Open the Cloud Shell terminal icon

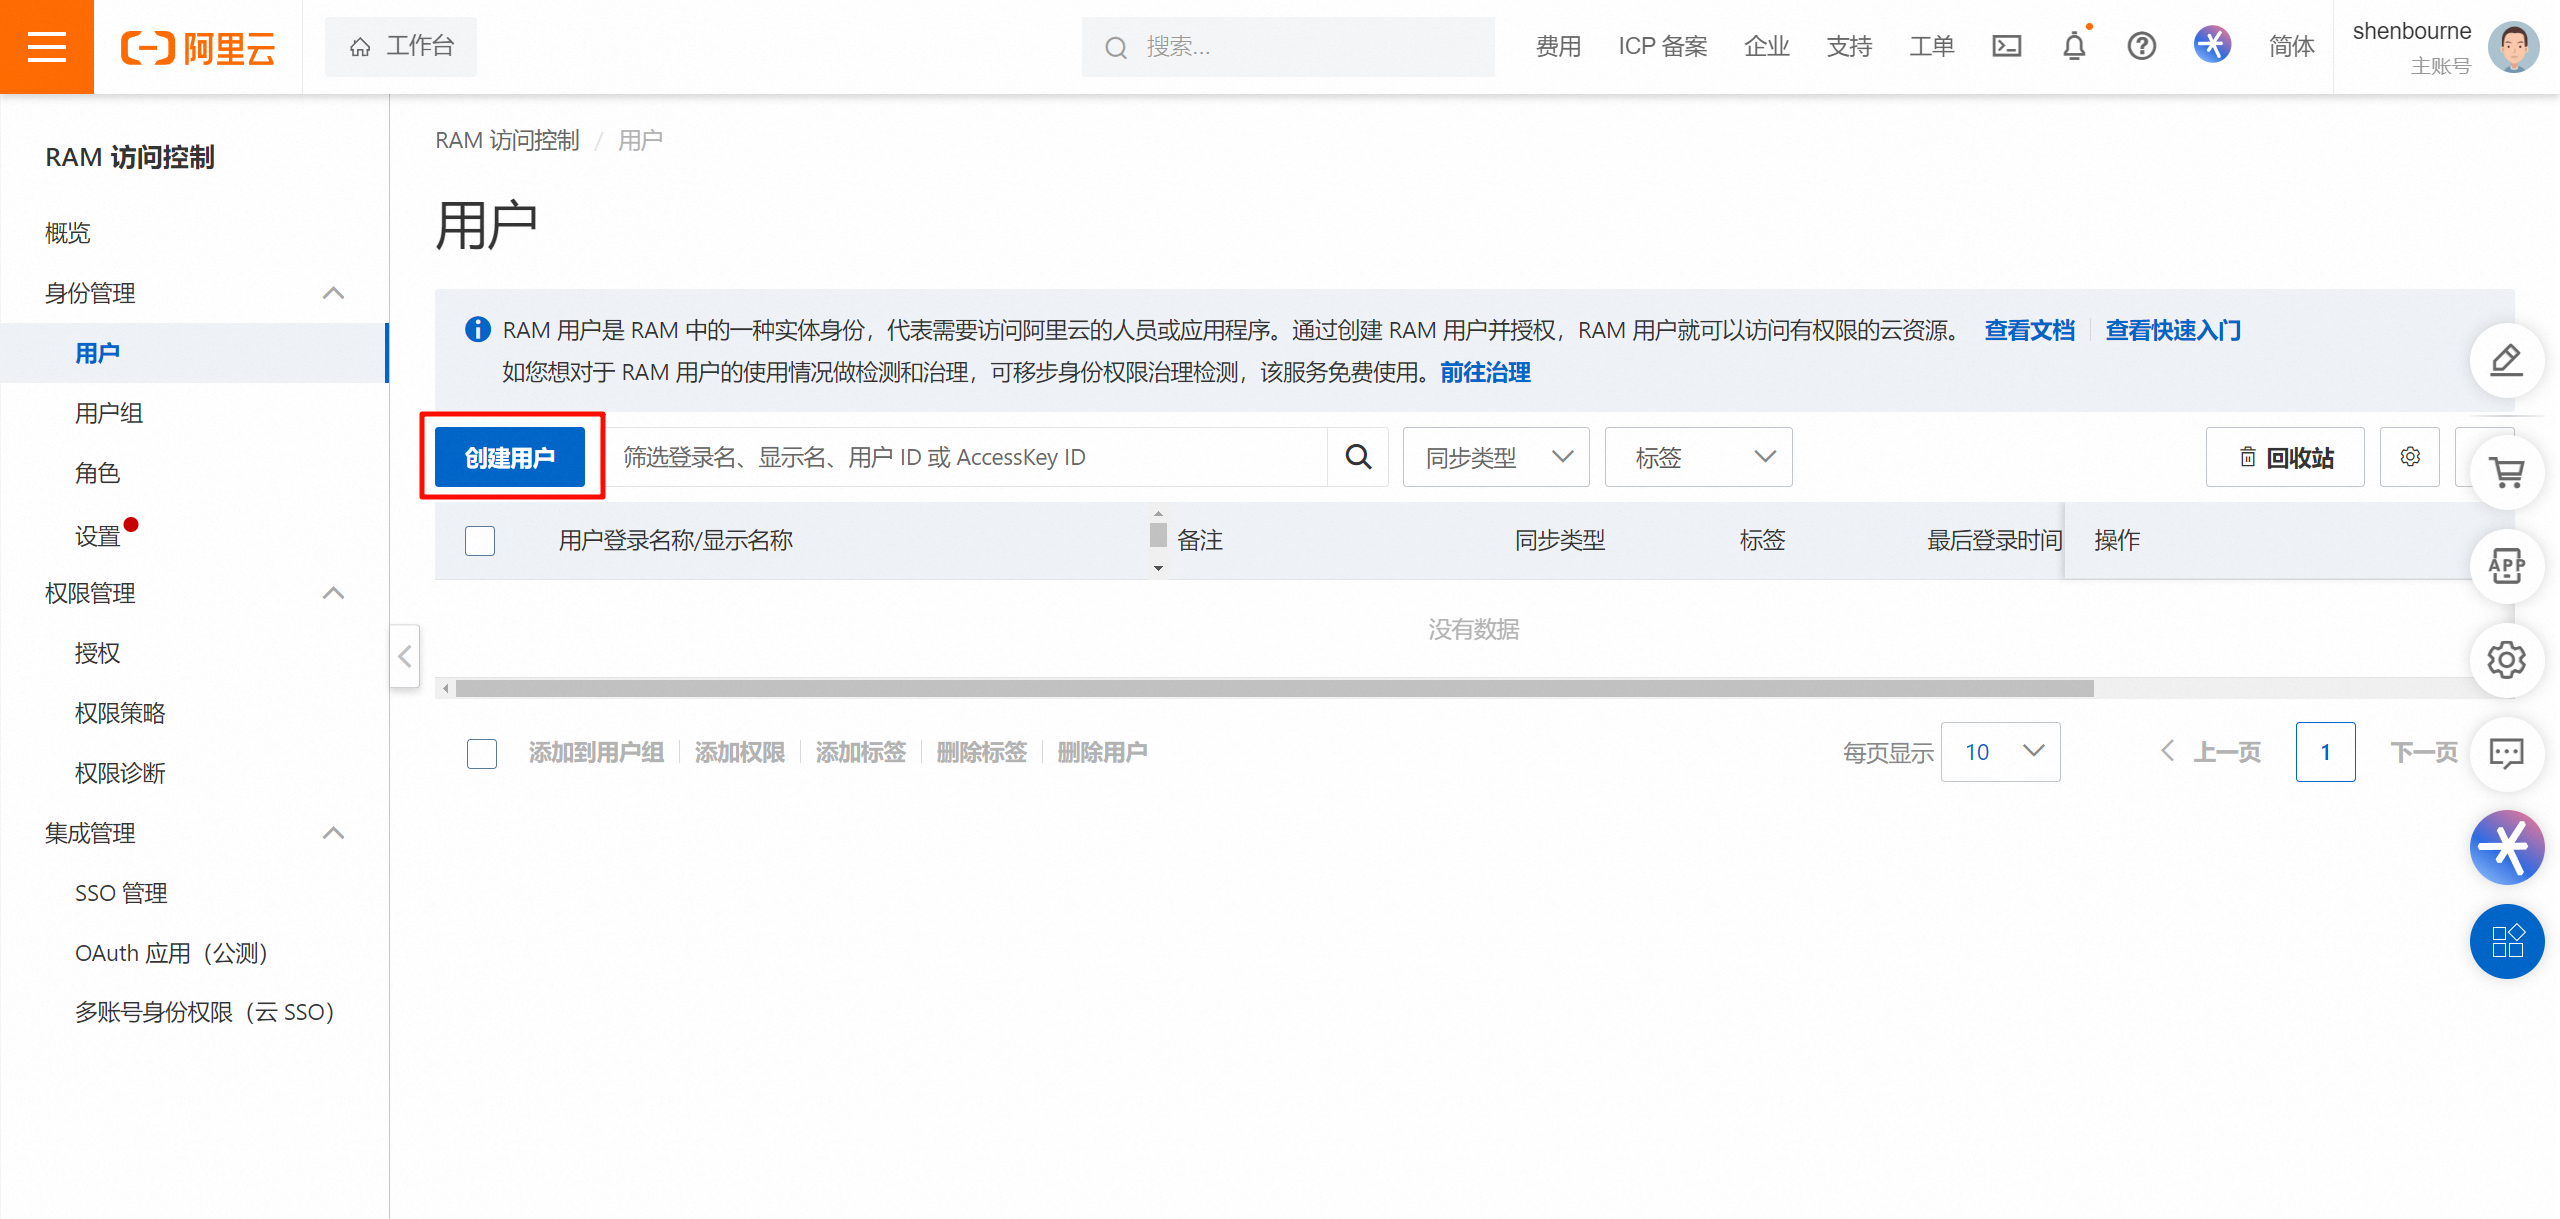(x=2006, y=46)
